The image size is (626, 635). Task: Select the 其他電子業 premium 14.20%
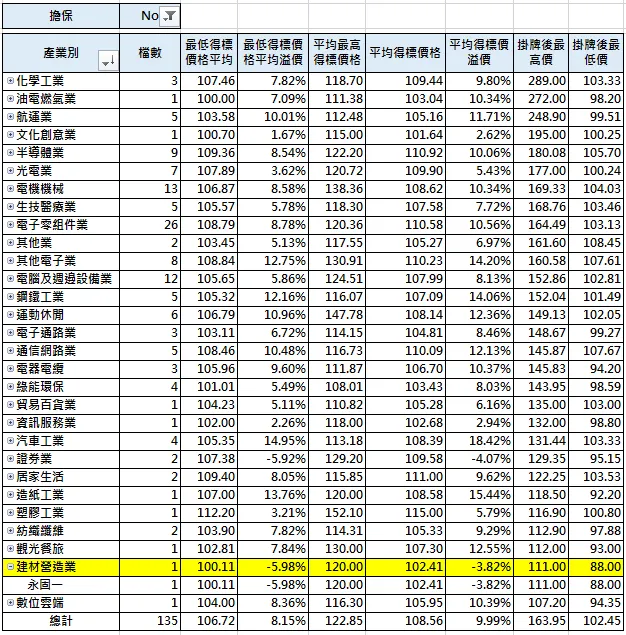pos(479,261)
